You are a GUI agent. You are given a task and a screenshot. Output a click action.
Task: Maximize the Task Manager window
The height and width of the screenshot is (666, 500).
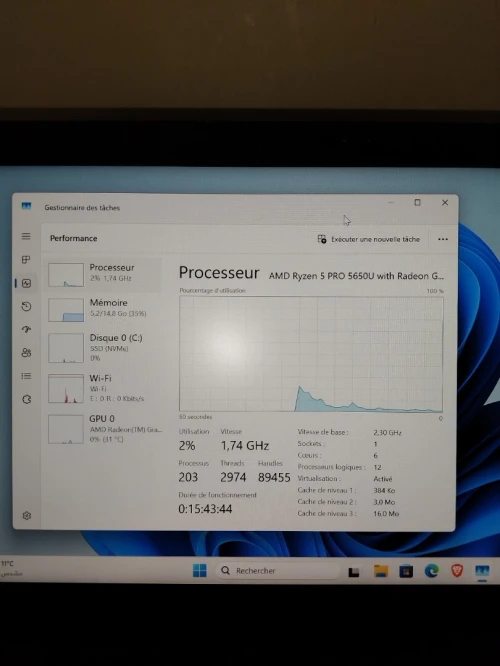(x=417, y=203)
